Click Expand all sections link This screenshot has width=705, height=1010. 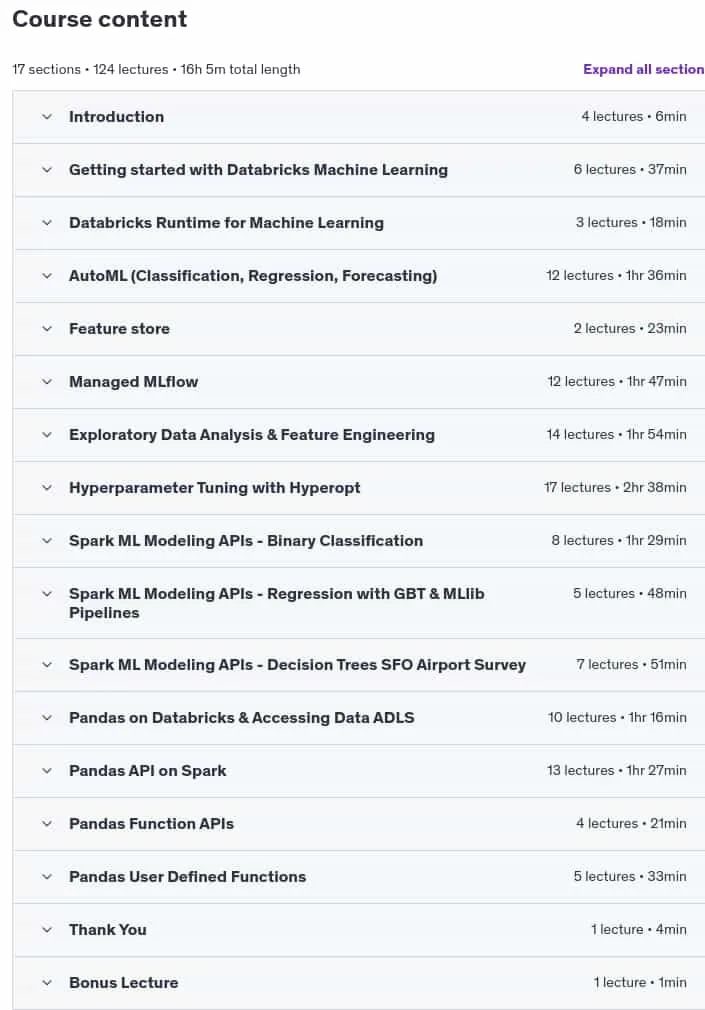point(644,69)
